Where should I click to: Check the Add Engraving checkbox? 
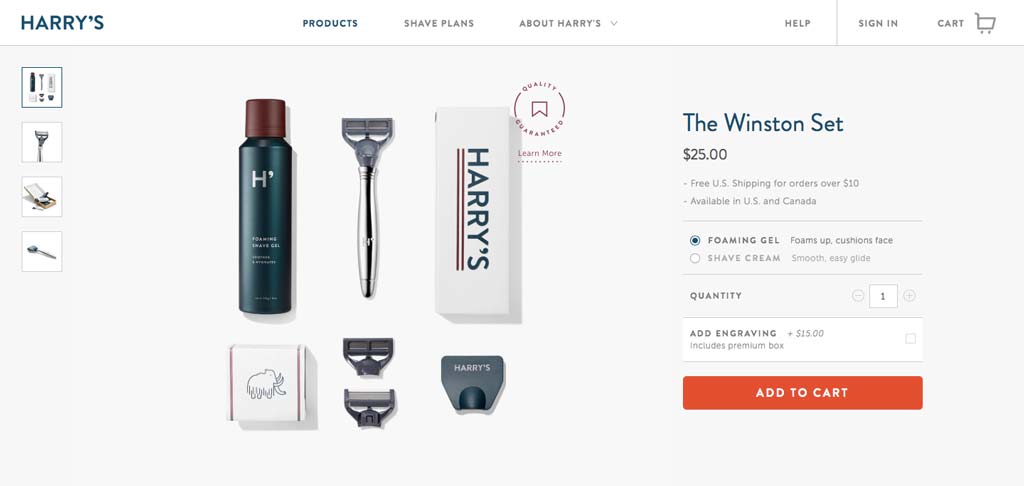click(910, 338)
